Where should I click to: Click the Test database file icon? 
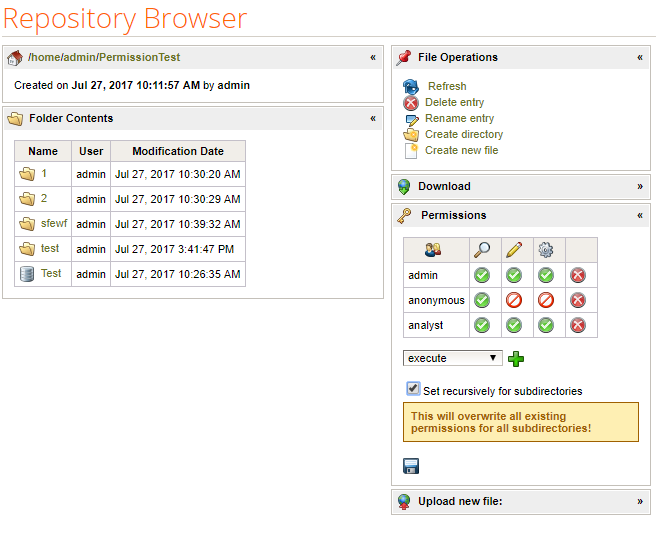27,274
